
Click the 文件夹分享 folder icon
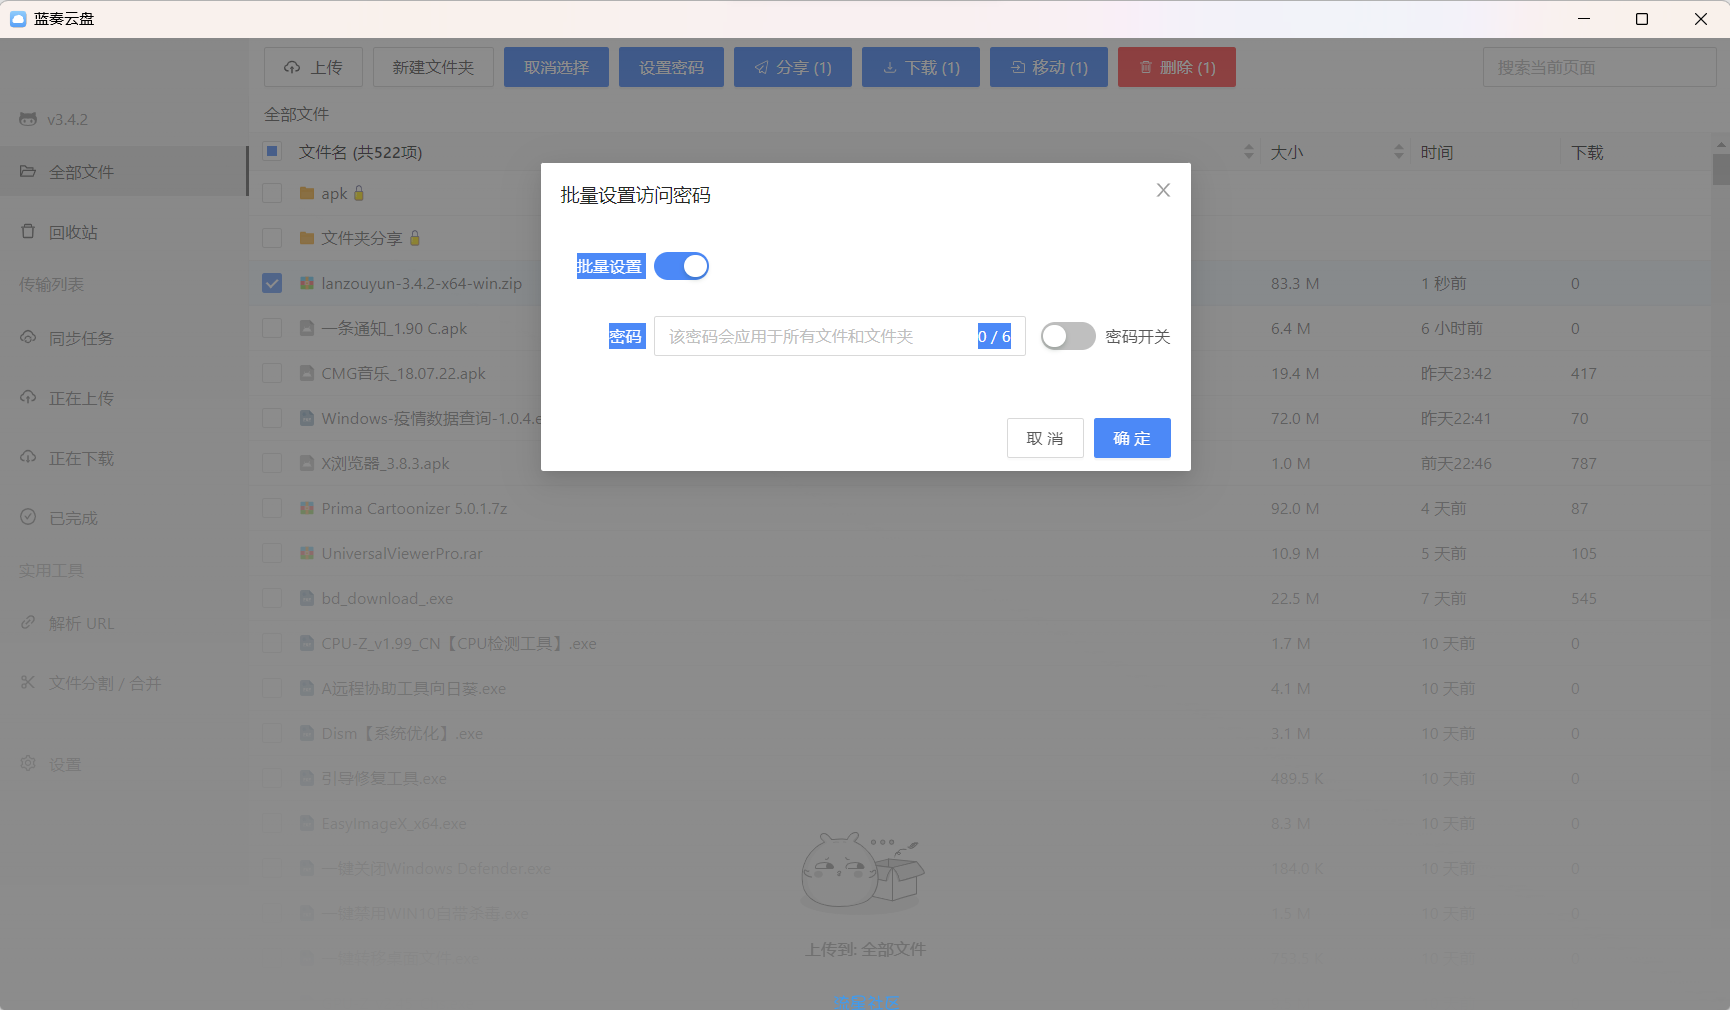307,238
